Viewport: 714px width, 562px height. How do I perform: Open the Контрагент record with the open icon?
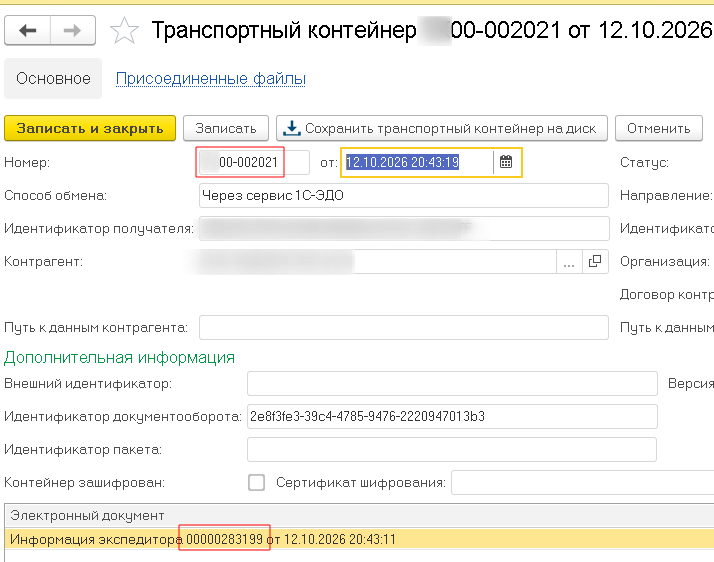[x=595, y=261]
